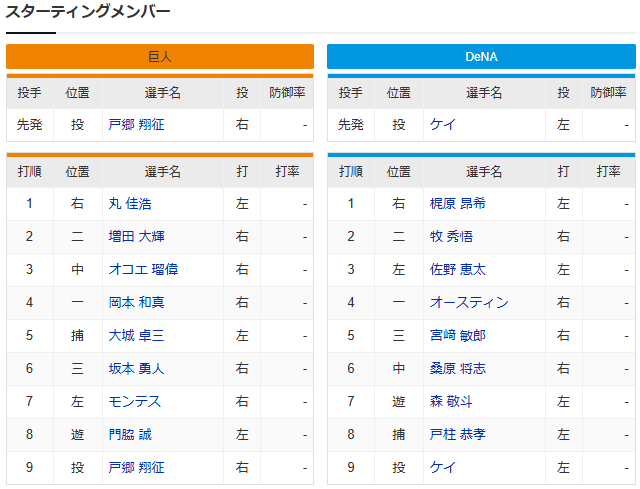The width and height of the screenshot is (640, 489).
Task: Open 桑原 将志 player link
Action: coord(458,369)
